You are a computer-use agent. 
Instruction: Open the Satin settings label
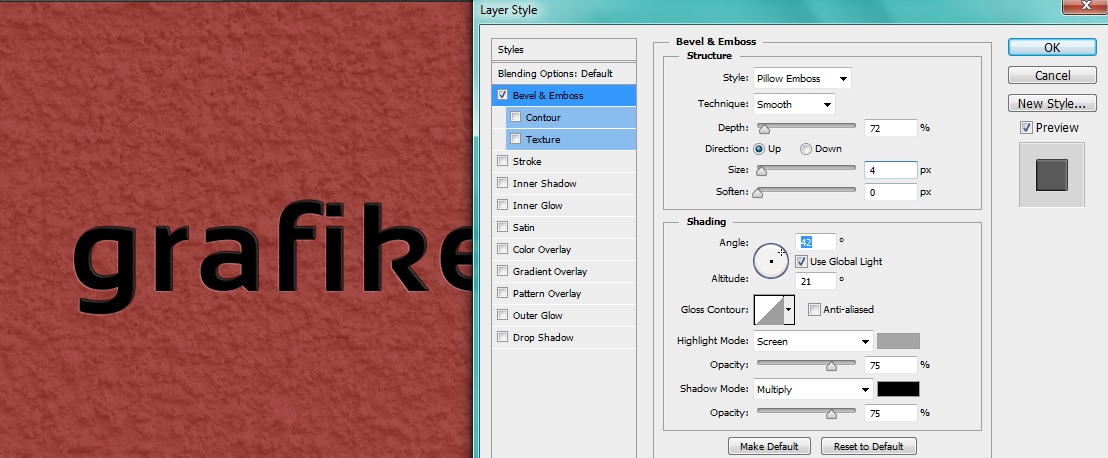tap(524, 227)
